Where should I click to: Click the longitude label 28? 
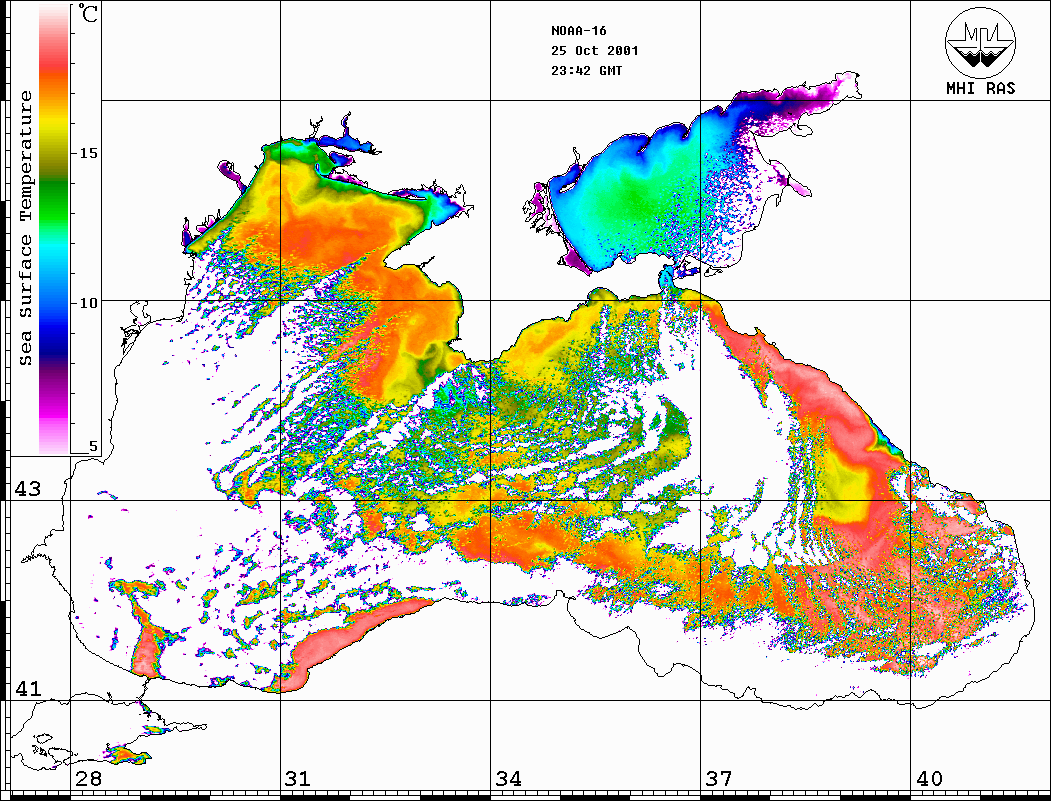coord(88,779)
